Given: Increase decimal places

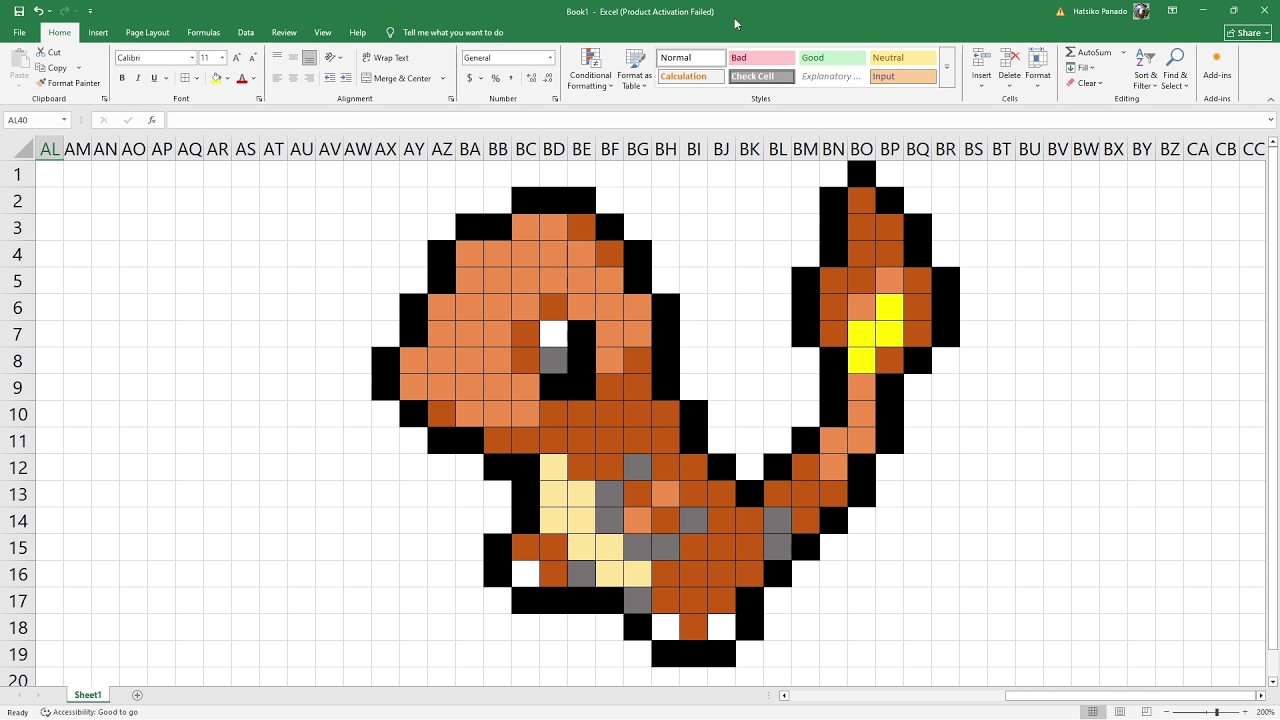Looking at the screenshot, I should pyautogui.click(x=529, y=78).
